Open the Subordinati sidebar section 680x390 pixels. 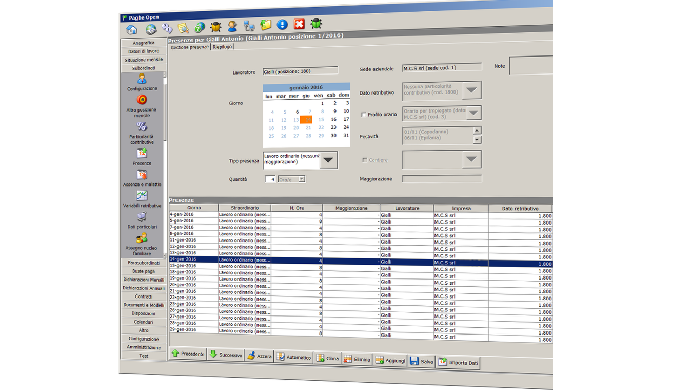point(144,68)
